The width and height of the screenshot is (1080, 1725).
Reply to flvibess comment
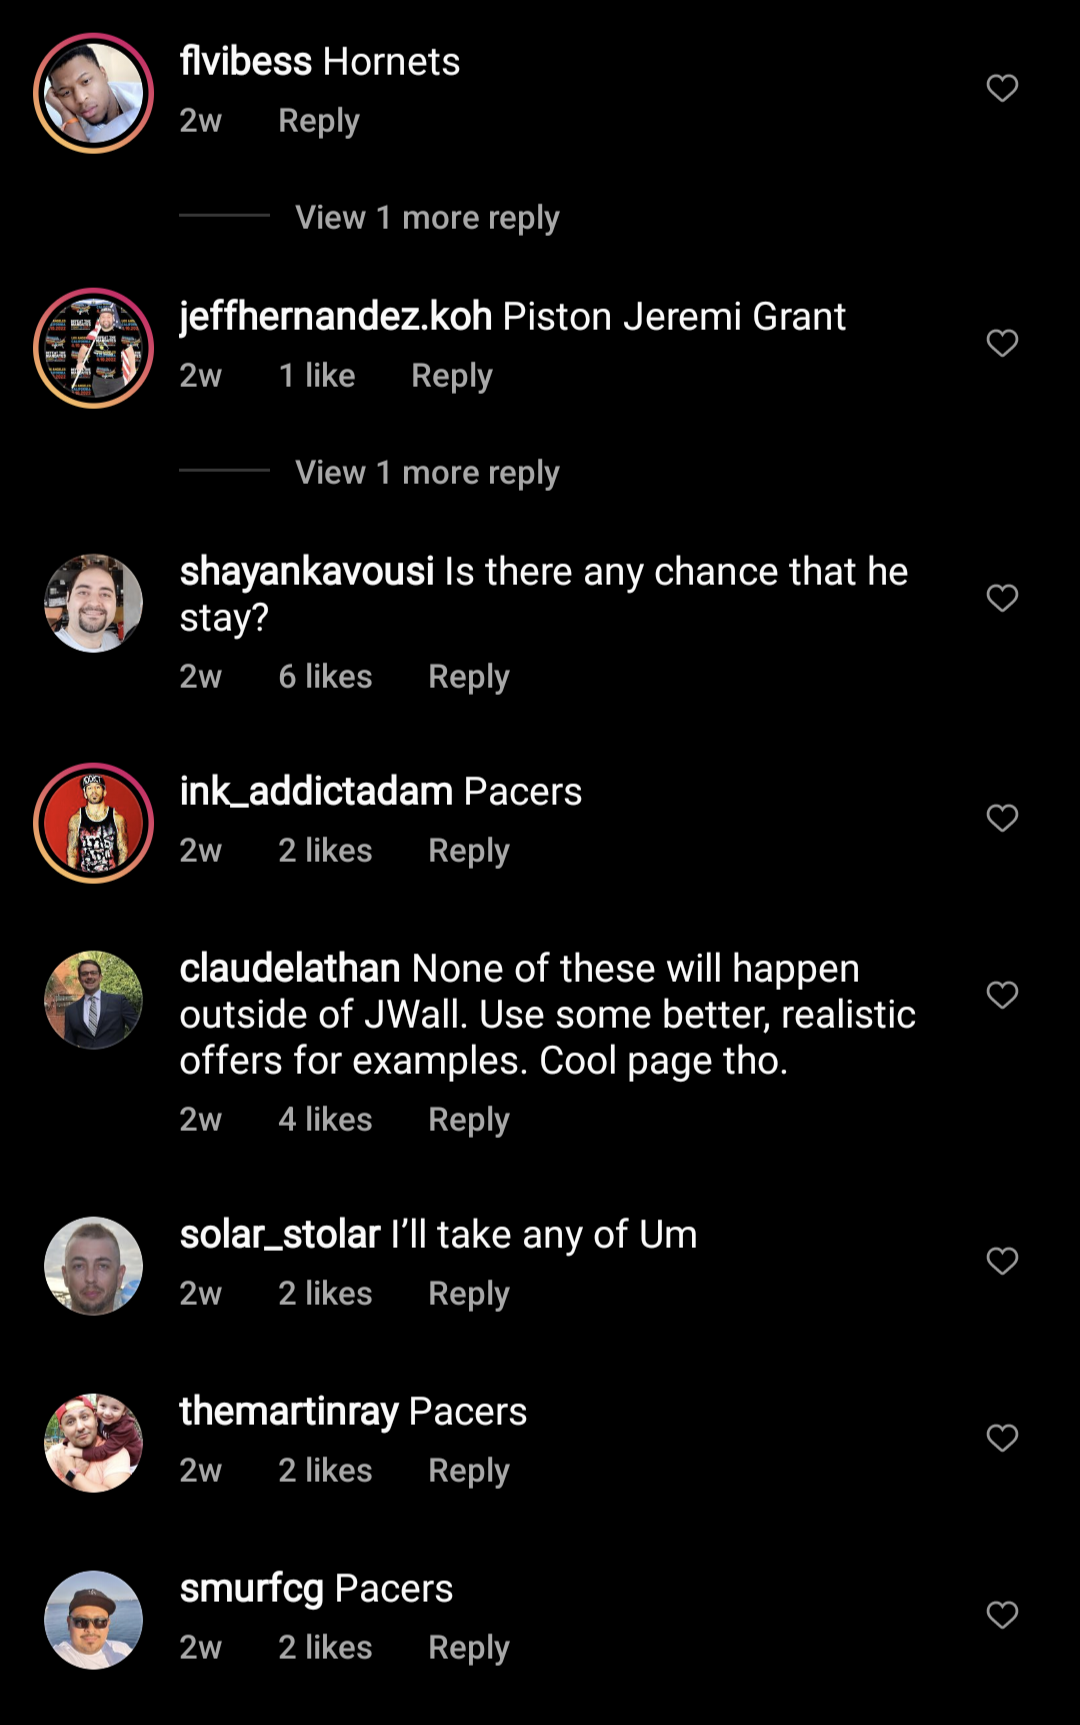(318, 121)
